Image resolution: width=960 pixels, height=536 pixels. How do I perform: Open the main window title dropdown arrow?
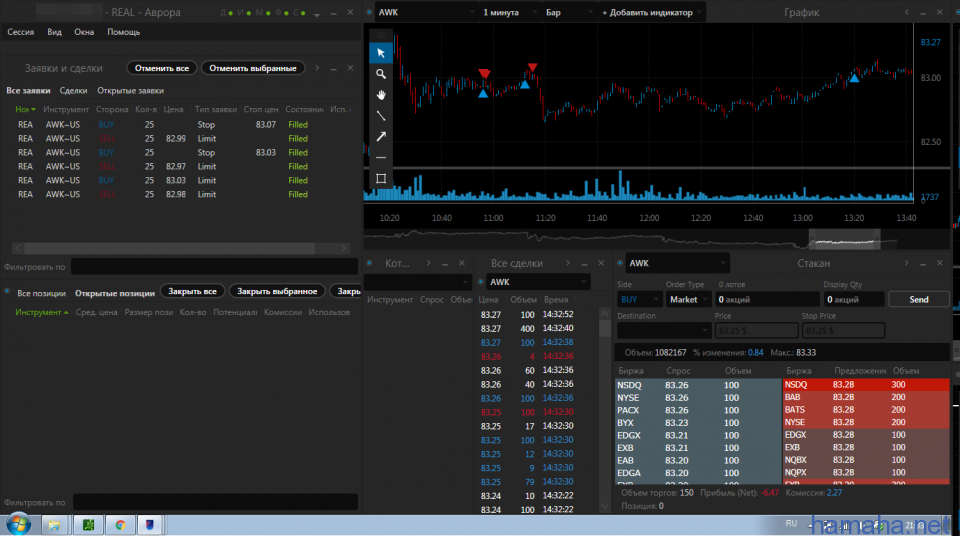(x=317, y=14)
